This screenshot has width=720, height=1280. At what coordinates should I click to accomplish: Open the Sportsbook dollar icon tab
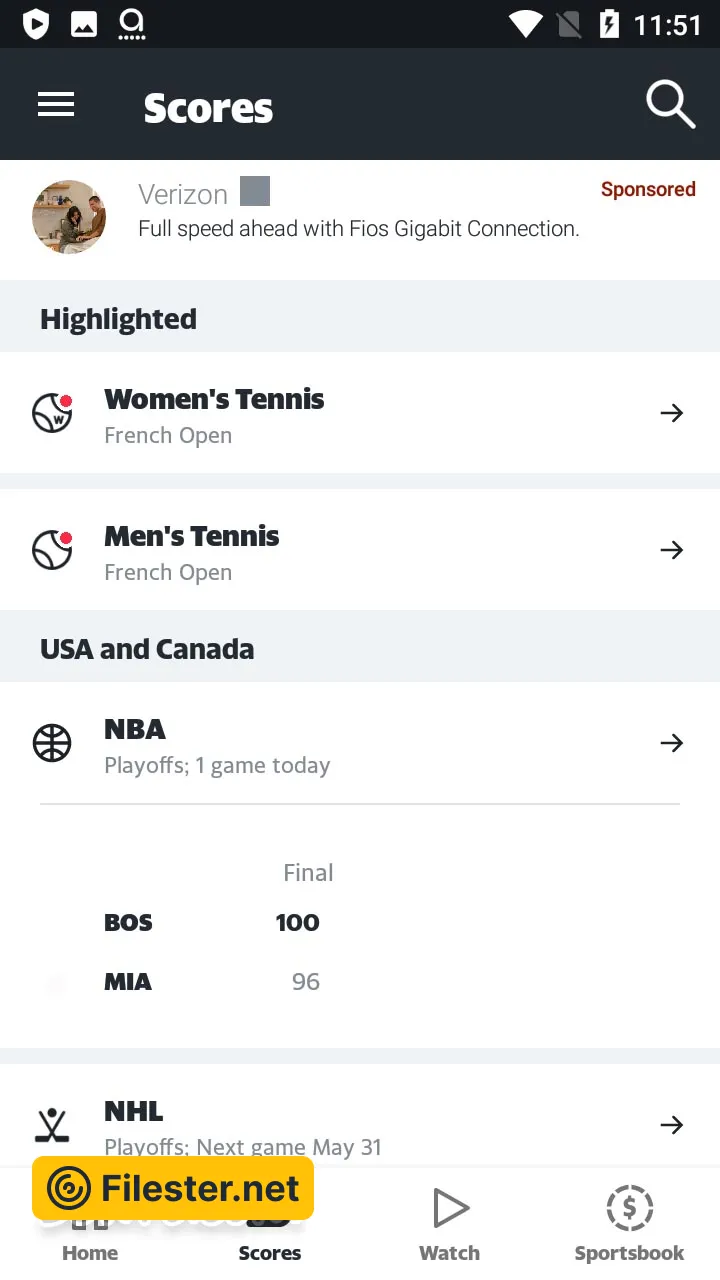coord(629,1210)
